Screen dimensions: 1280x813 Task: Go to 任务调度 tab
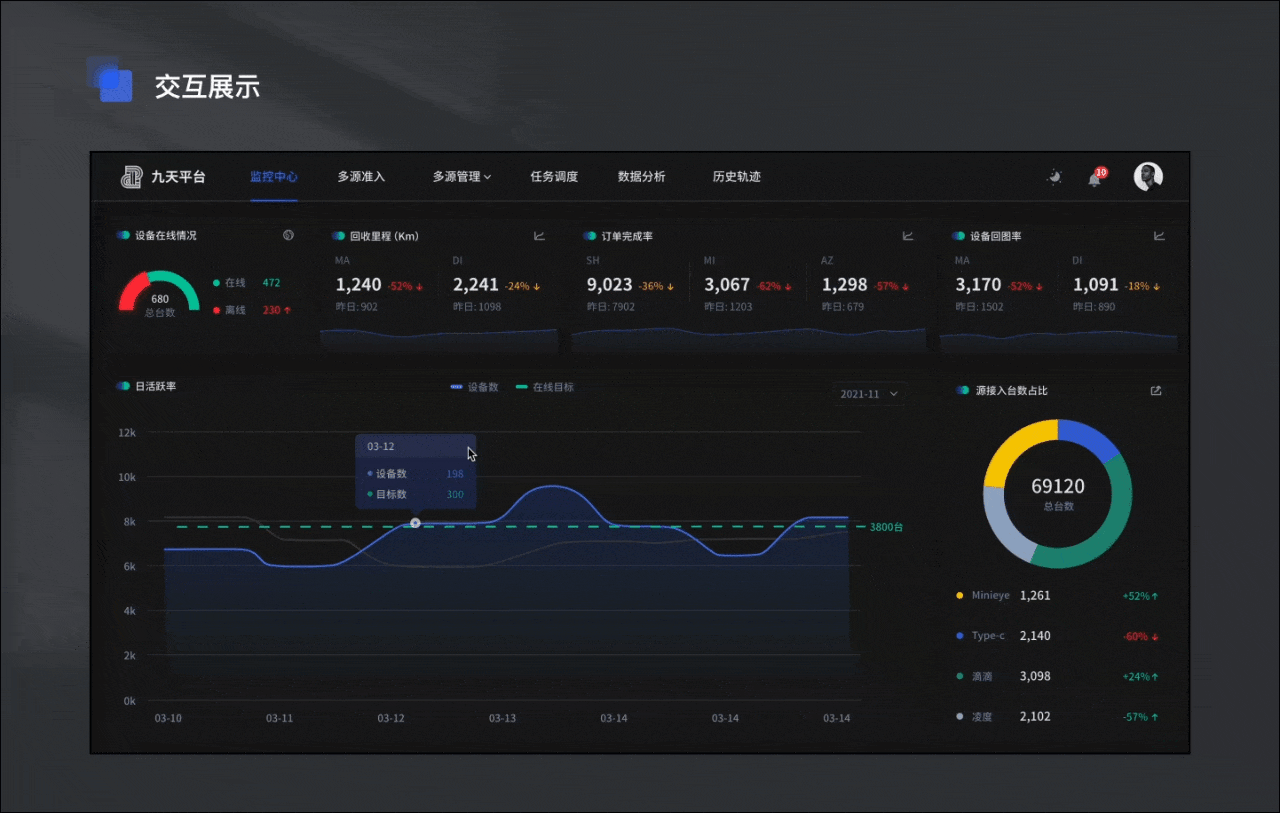click(x=554, y=177)
